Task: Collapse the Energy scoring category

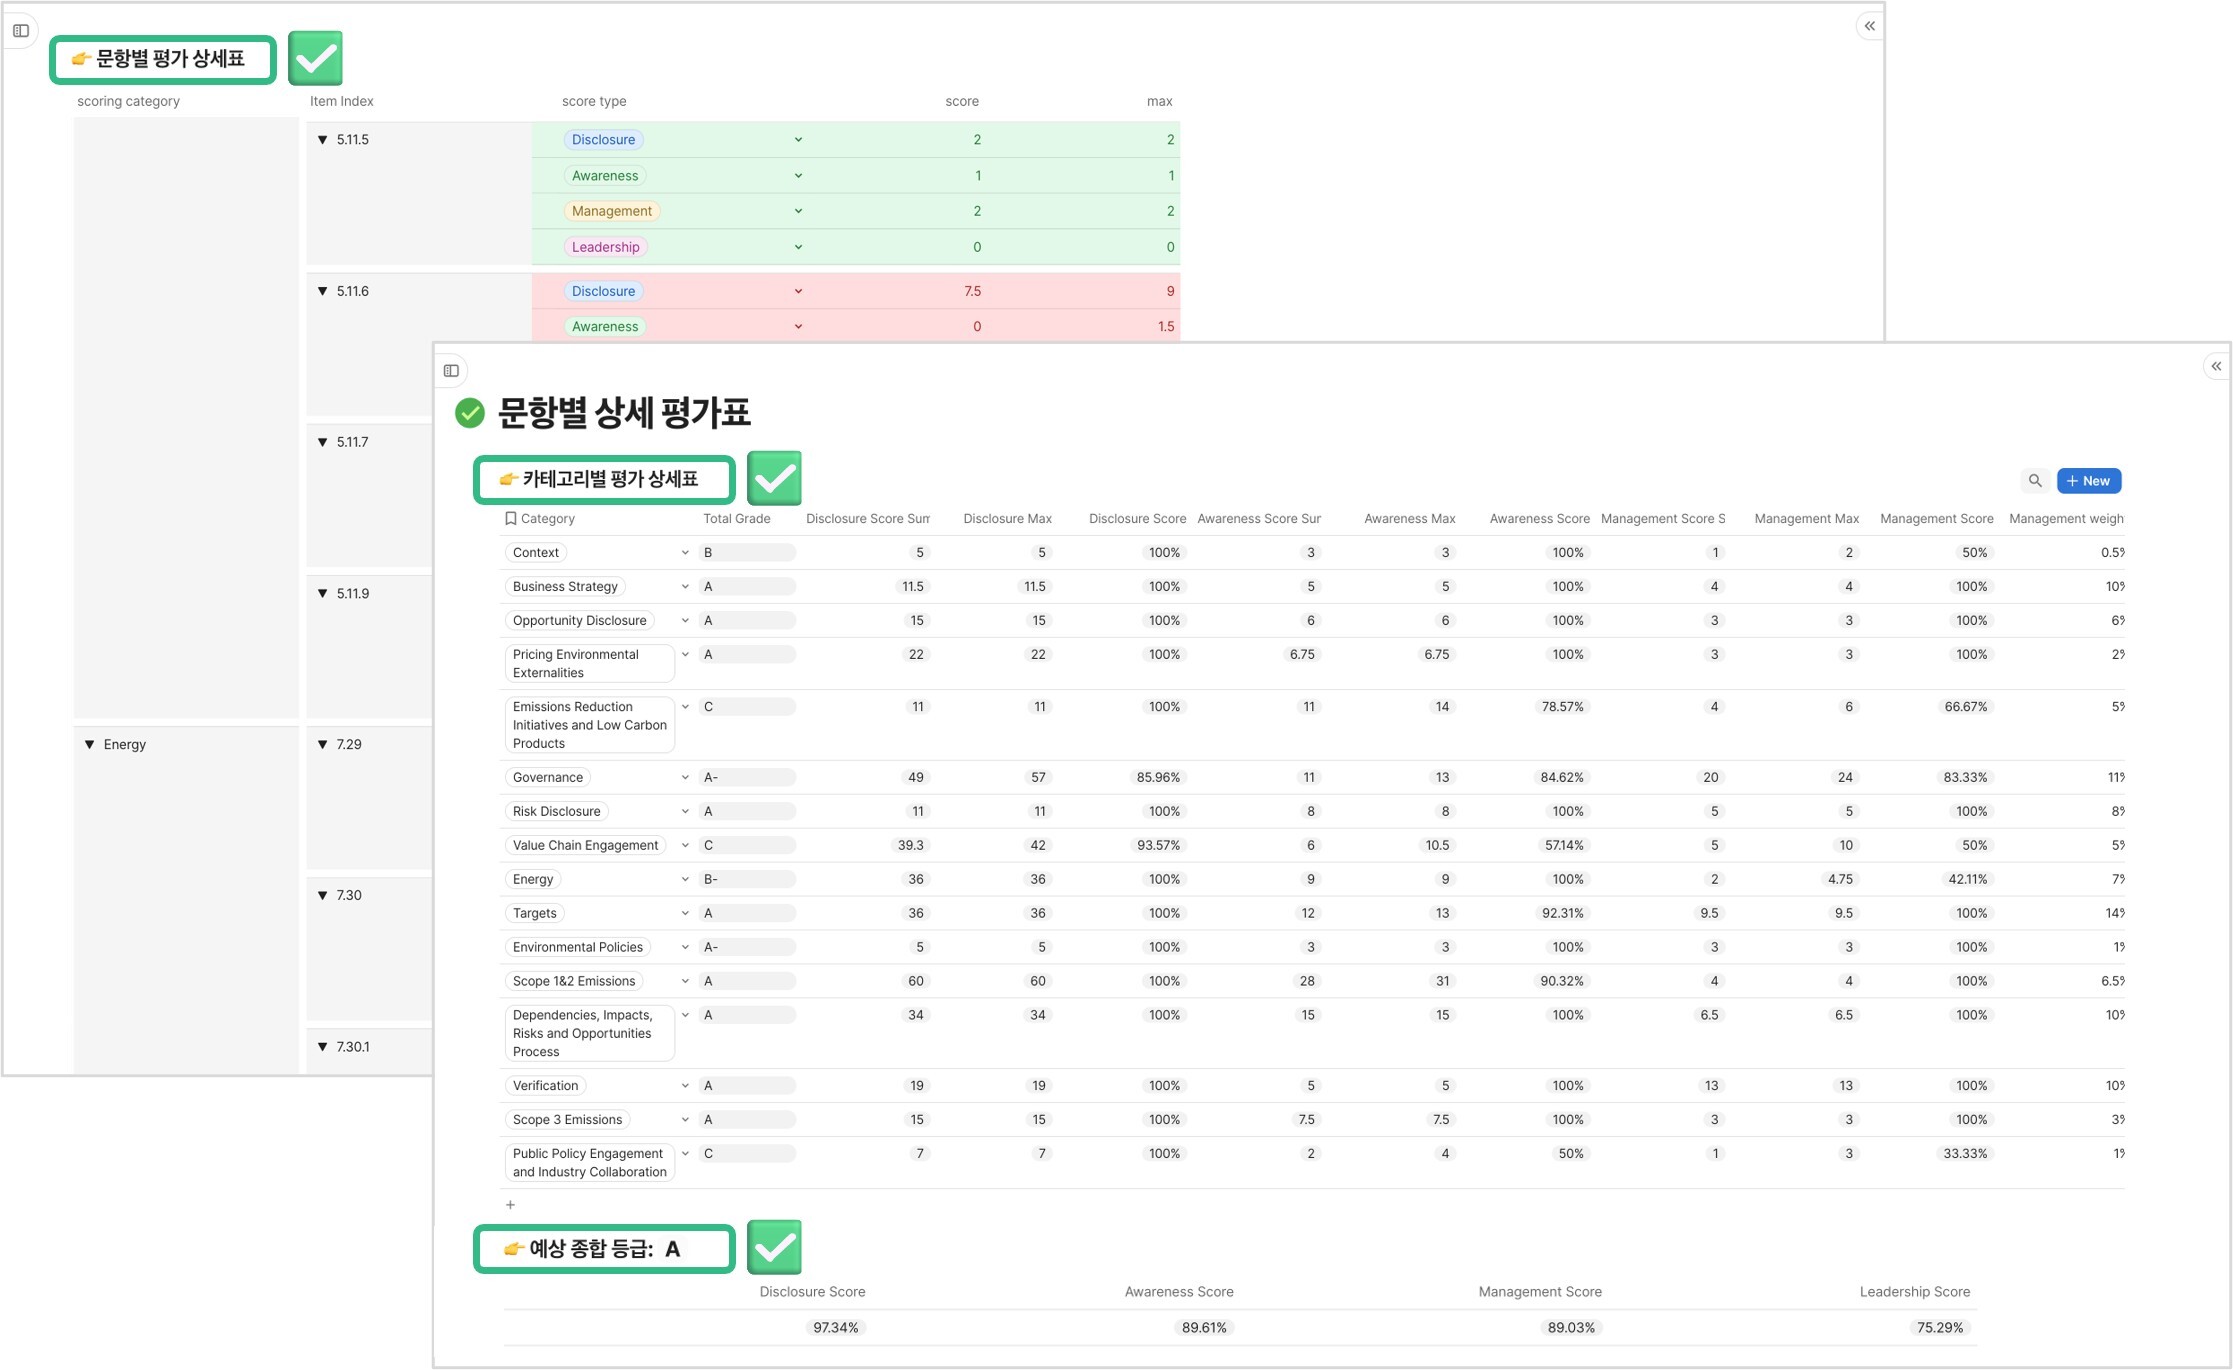Action: (x=90, y=744)
